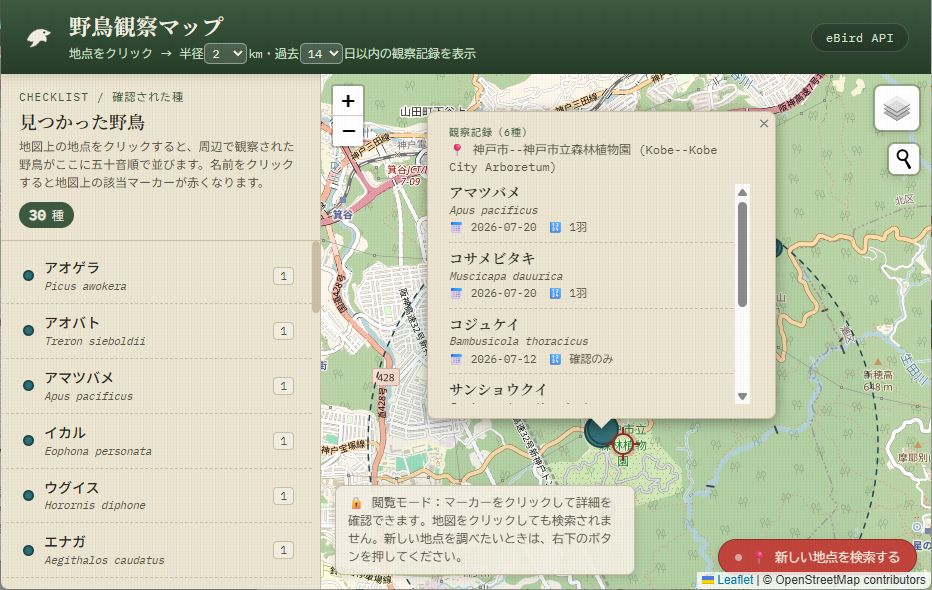Click the dark teal map marker under popup
The width and height of the screenshot is (932, 590).
(x=600, y=434)
